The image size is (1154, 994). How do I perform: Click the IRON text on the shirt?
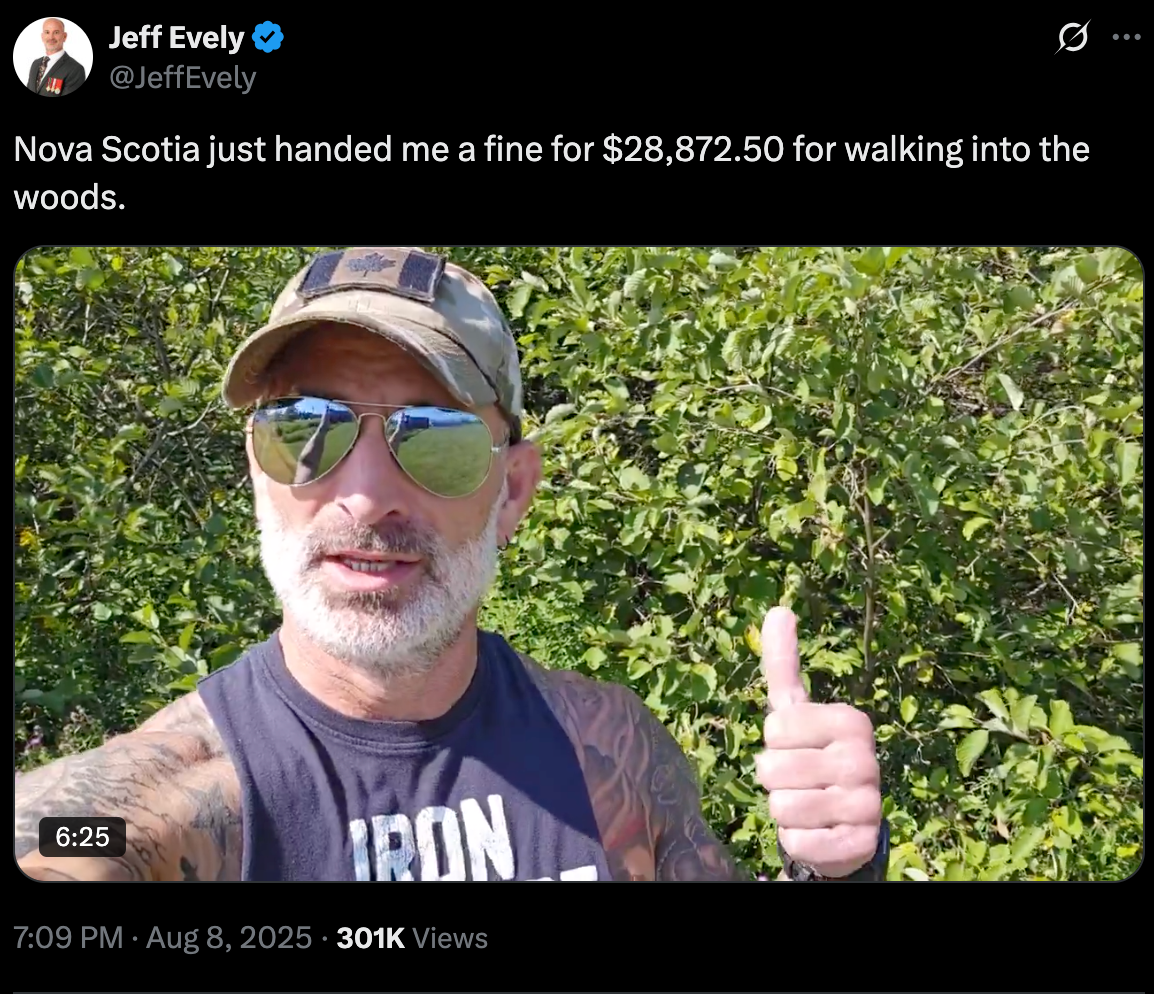click(x=431, y=840)
